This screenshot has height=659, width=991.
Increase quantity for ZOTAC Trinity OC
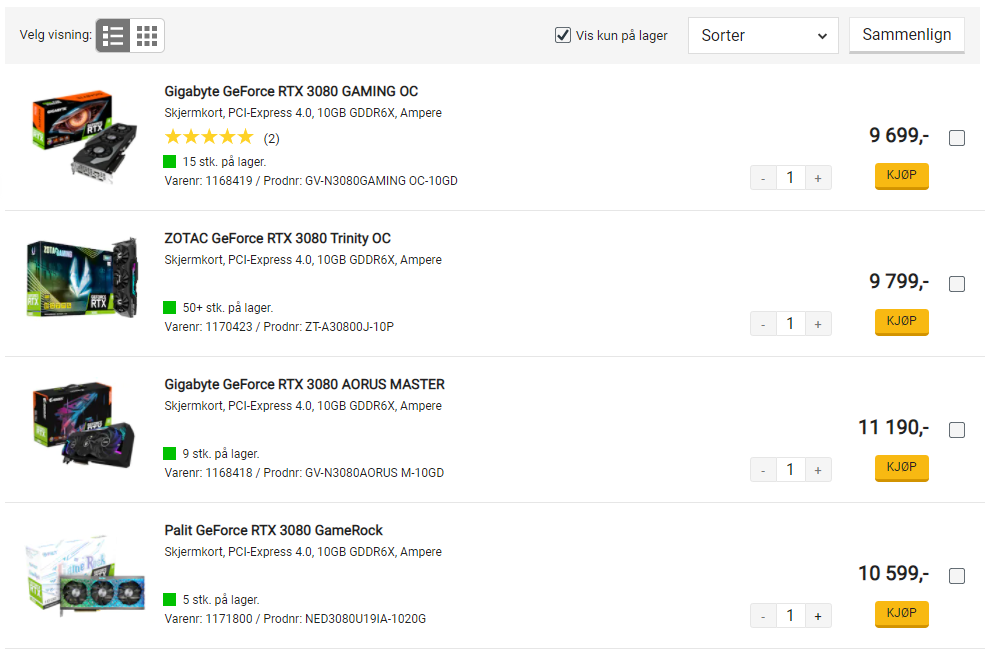point(818,324)
